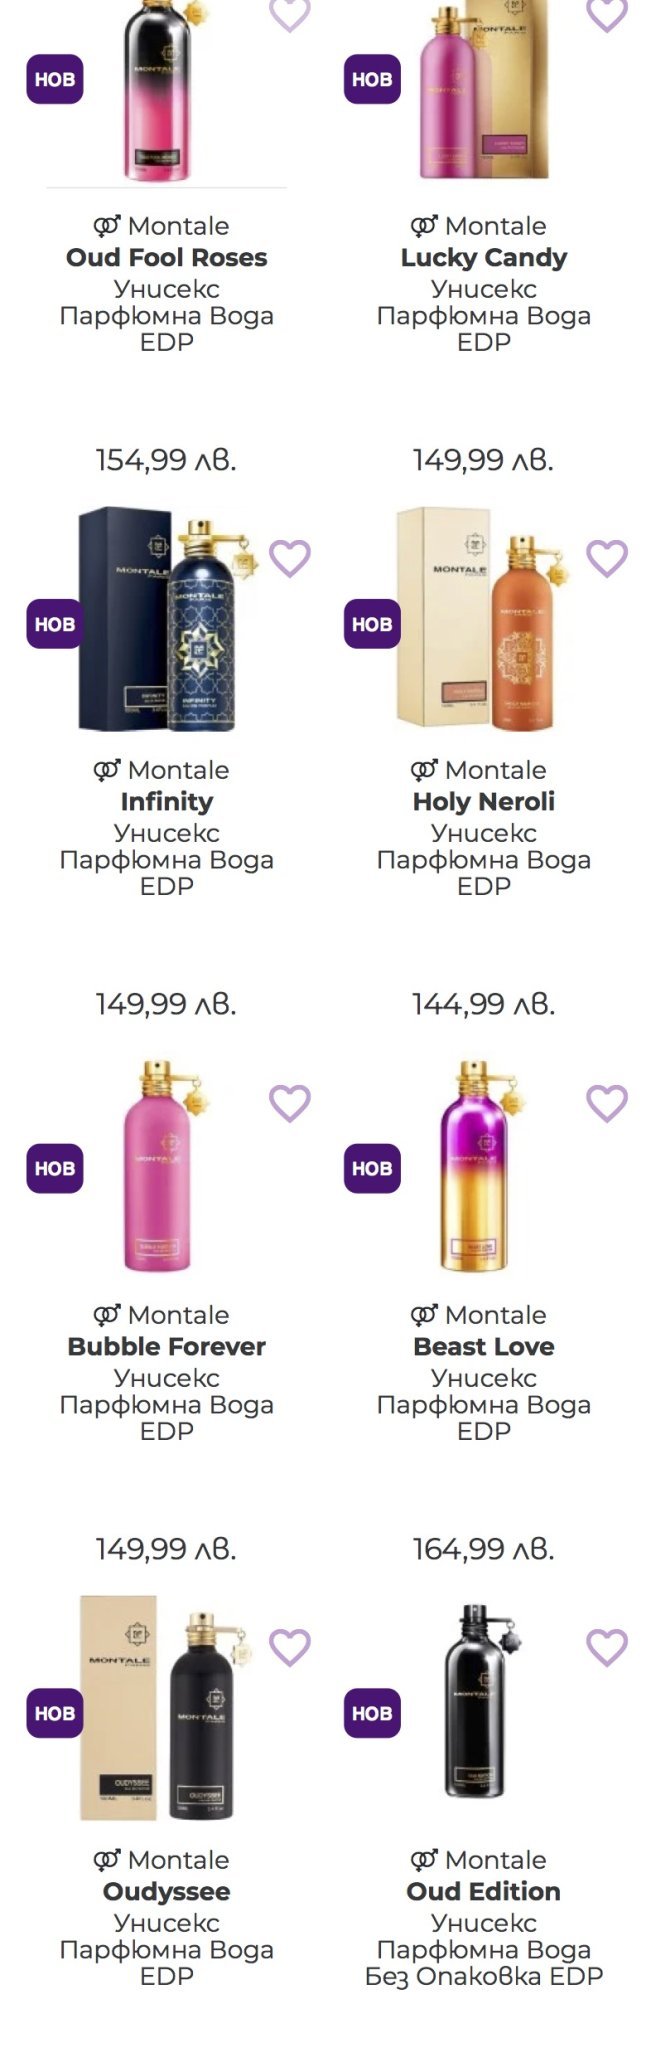651x2048 pixels.
Task: Open Infinity product title link
Action: (167, 802)
